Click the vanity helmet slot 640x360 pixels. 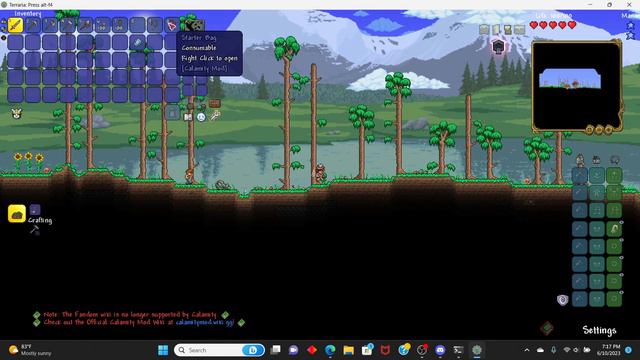point(597,176)
